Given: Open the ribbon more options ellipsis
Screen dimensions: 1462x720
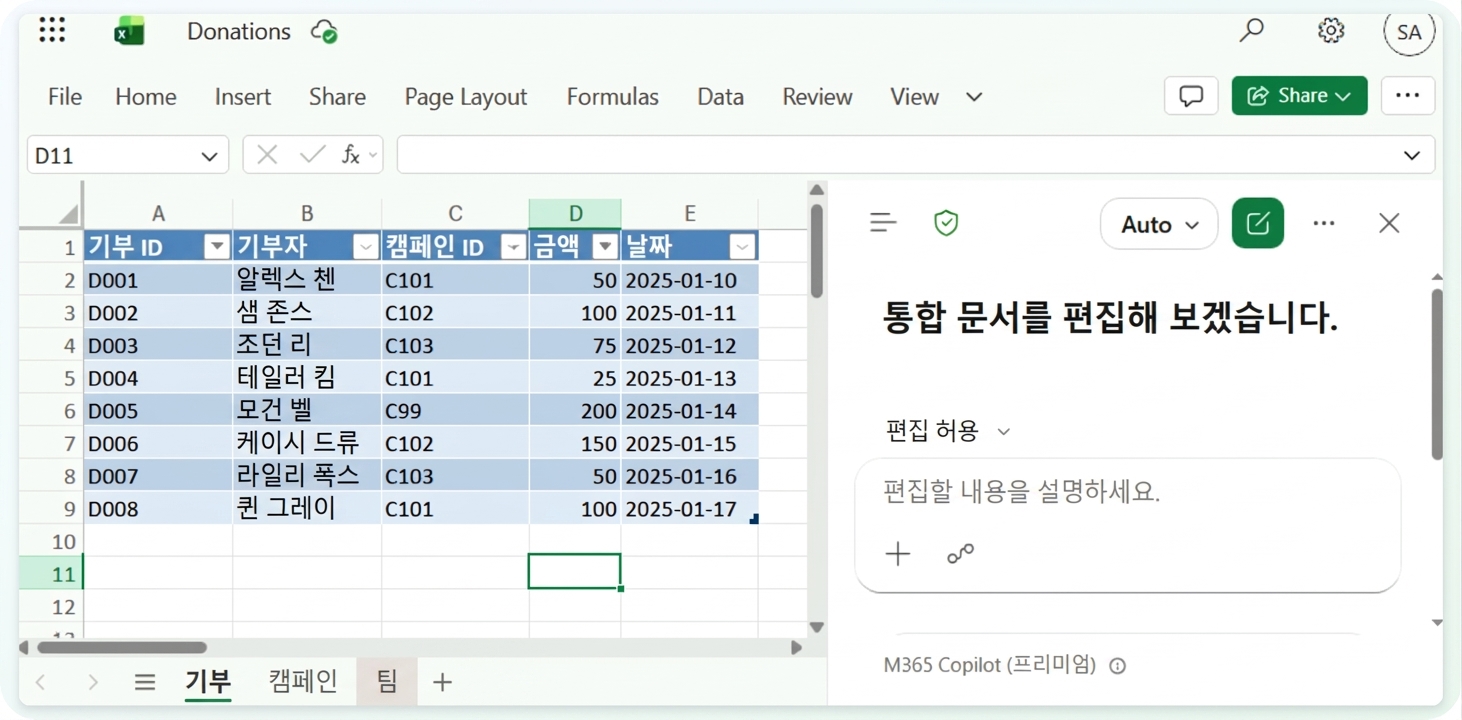Looking at the screenshot, I should [x=1408, y=96].
